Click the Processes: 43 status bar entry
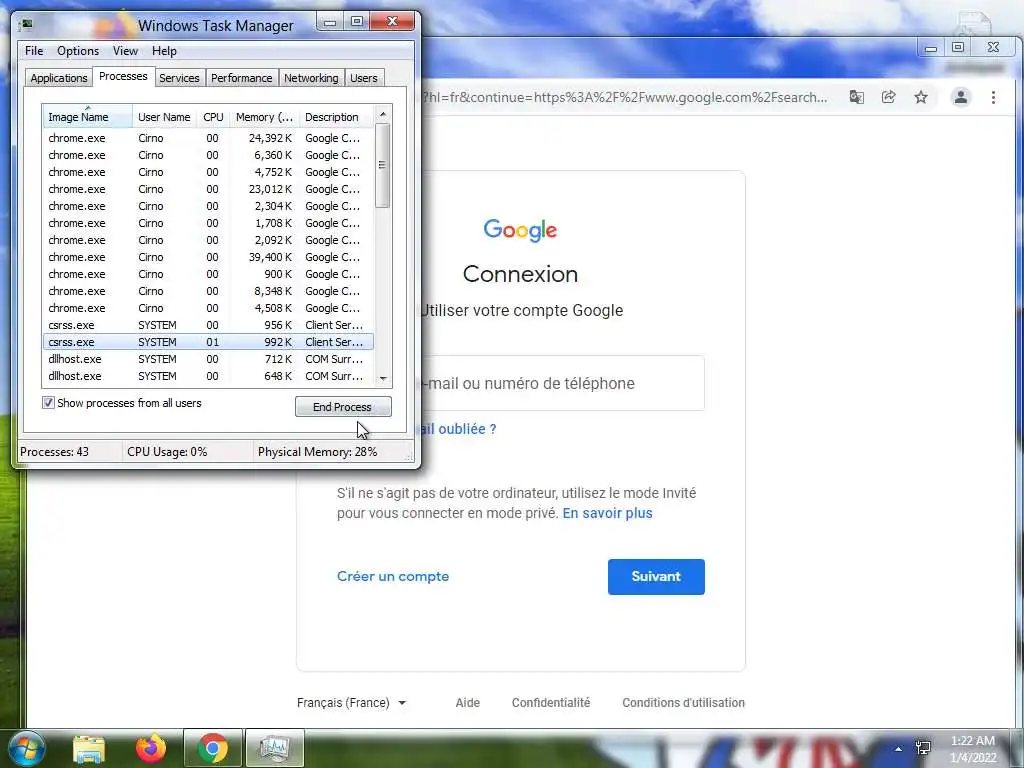This screenshot has width=1024, height=768. 54,451
